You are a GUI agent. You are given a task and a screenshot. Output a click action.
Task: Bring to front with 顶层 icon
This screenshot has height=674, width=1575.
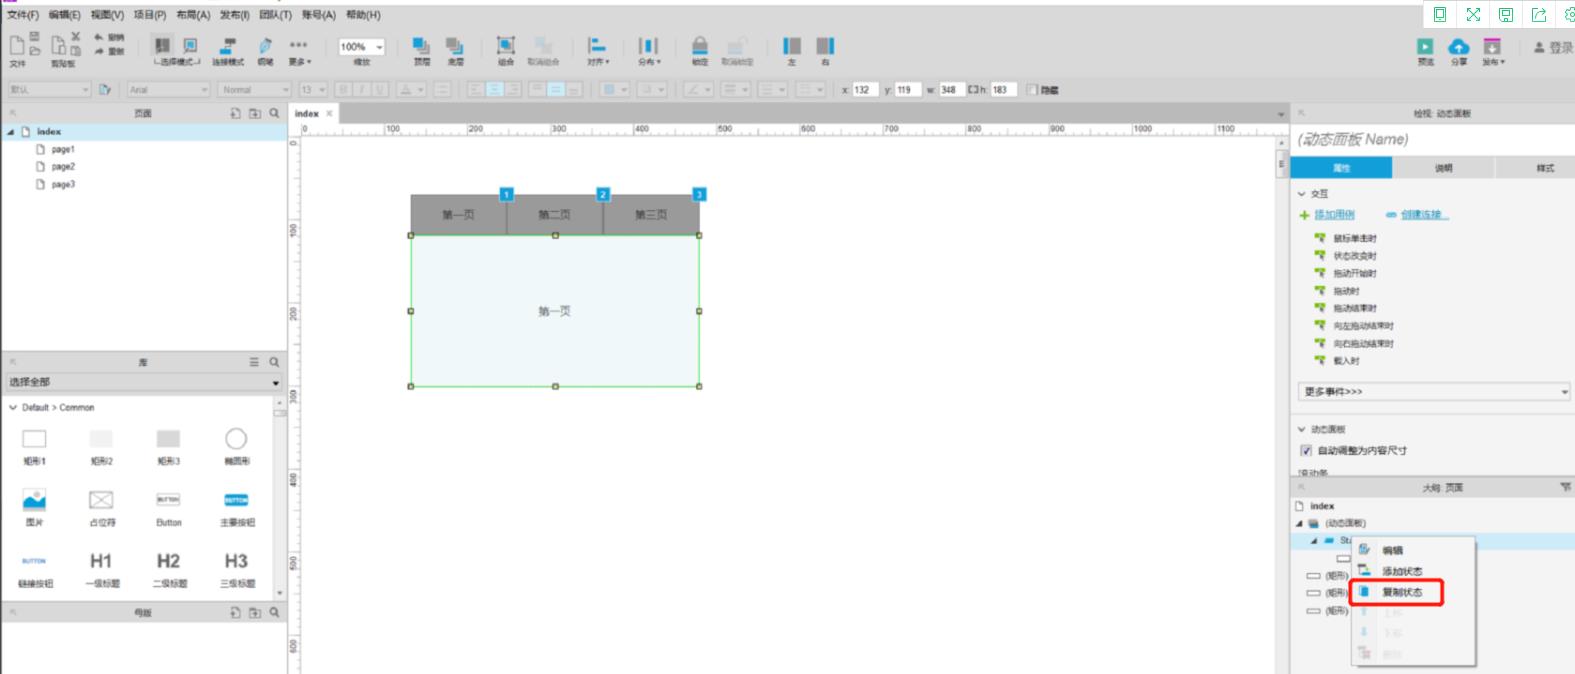point(422,47)
